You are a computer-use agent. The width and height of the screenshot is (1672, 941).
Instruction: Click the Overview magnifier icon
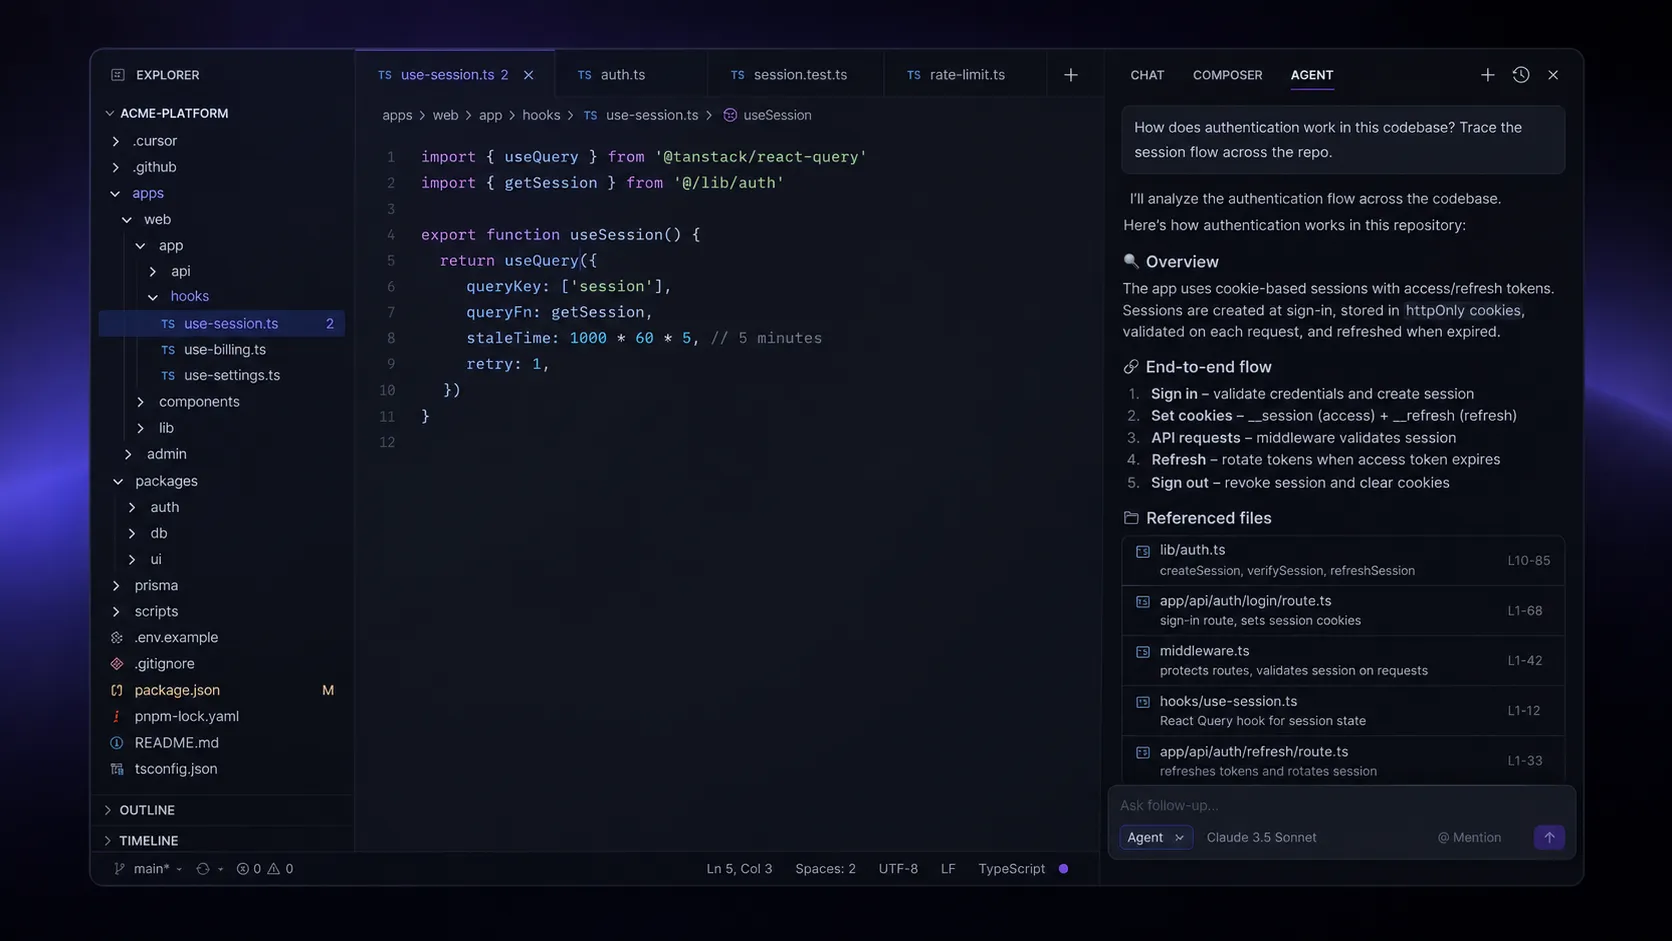point(1131,261)
